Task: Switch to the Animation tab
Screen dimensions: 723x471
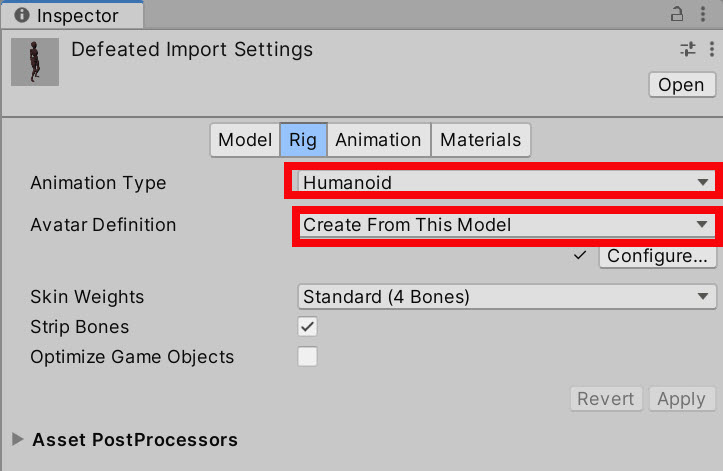Action: 379,140
